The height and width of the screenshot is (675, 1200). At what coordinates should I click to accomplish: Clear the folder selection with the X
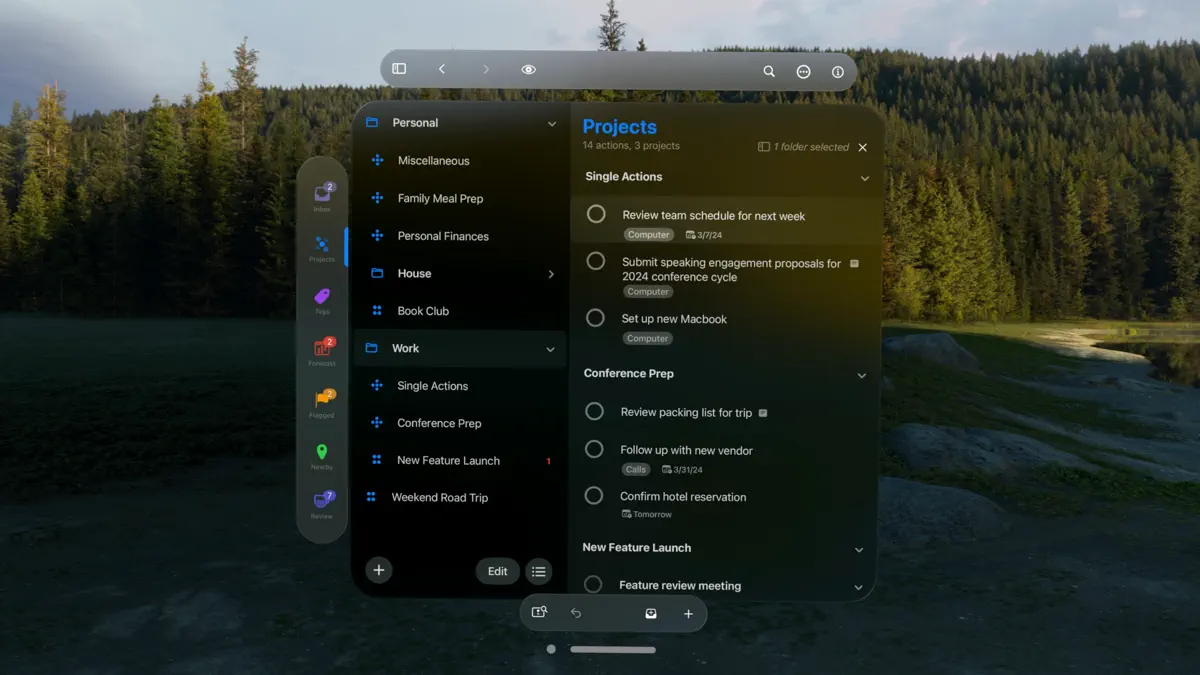(862, 147)
